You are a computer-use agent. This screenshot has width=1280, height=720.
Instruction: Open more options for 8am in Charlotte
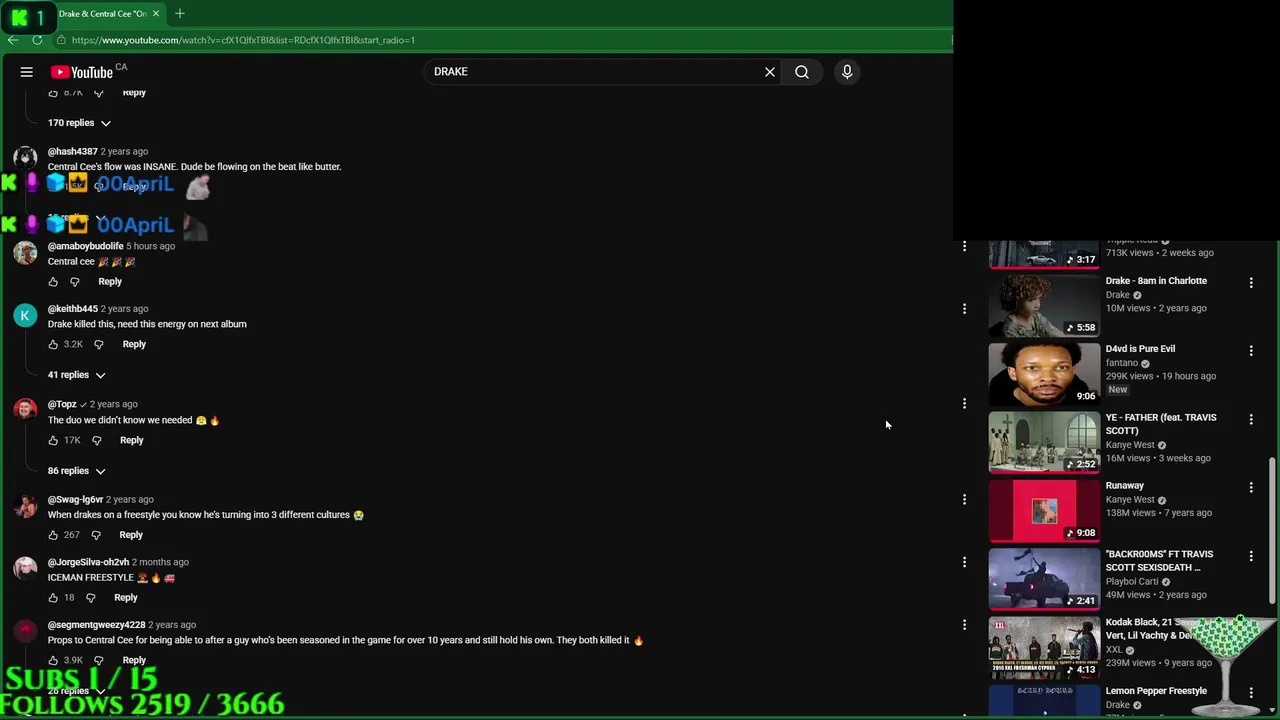point(1251,283)
